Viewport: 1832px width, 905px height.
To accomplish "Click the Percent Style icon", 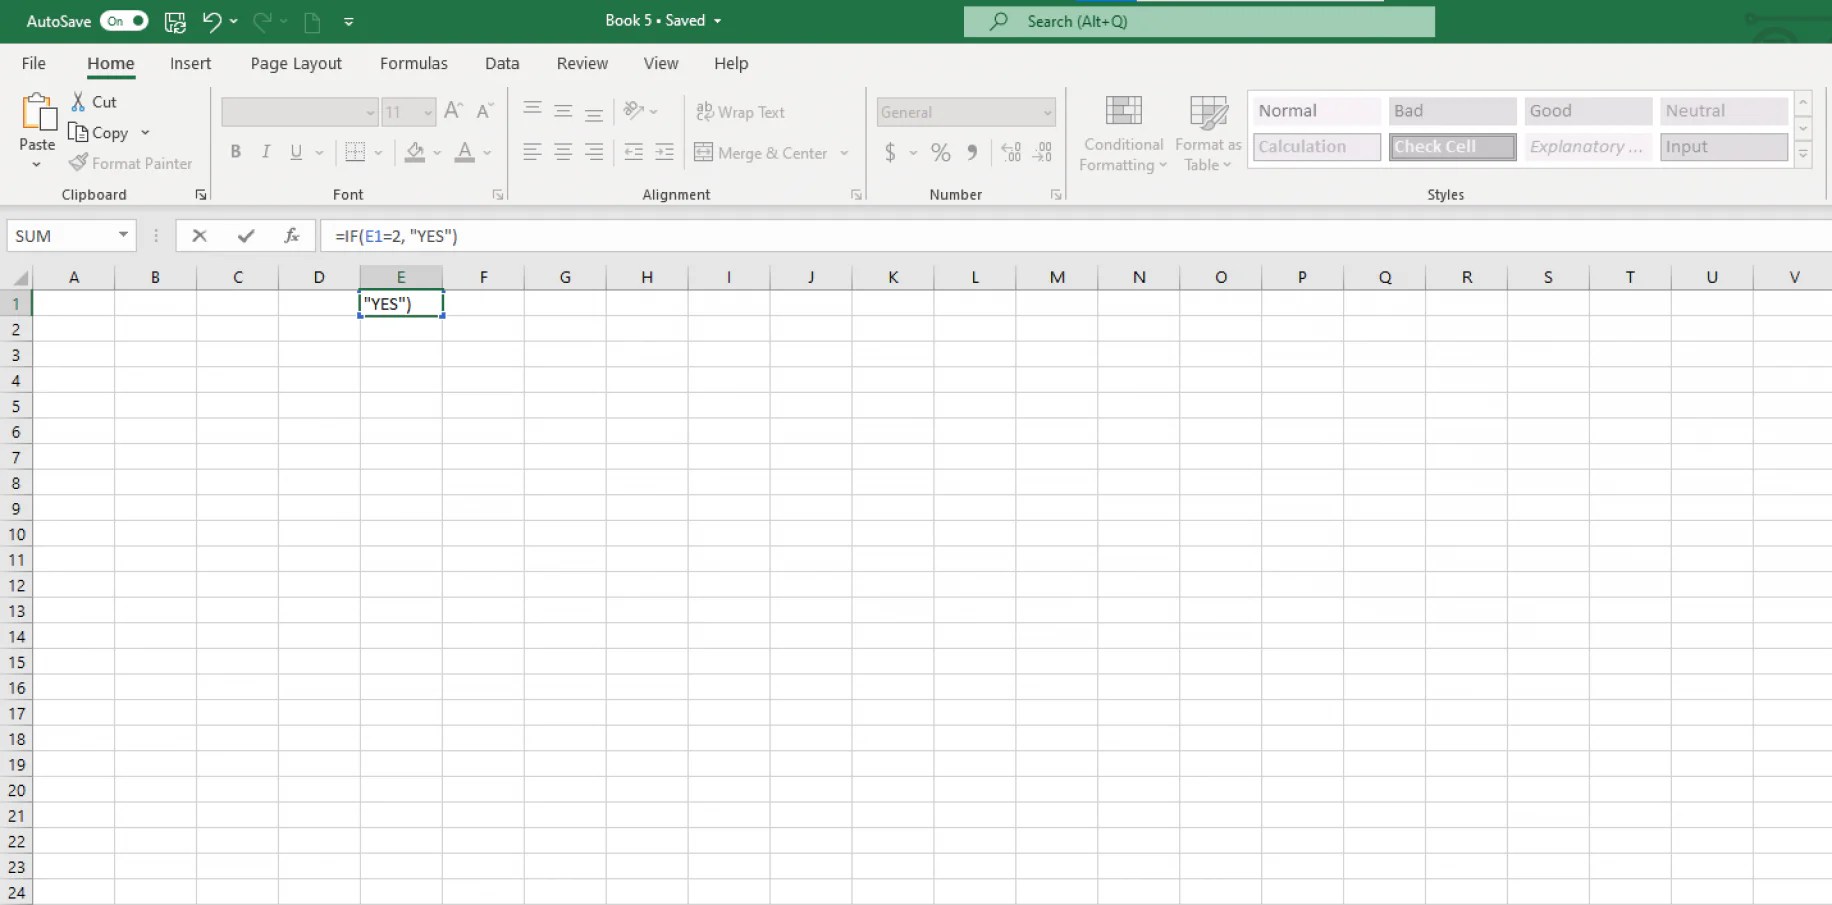I will pyautogui.click(x=939, y=152).
